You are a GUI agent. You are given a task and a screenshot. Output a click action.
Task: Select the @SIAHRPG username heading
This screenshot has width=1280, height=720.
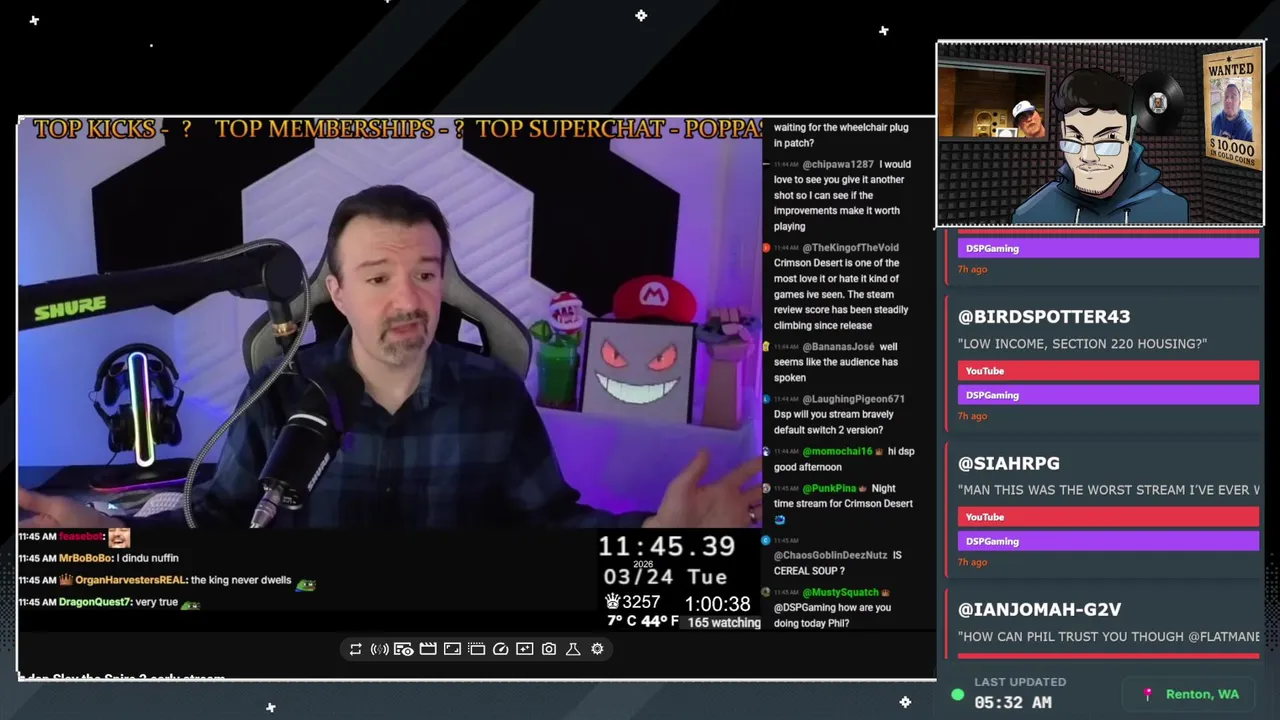pos(1008,463)
